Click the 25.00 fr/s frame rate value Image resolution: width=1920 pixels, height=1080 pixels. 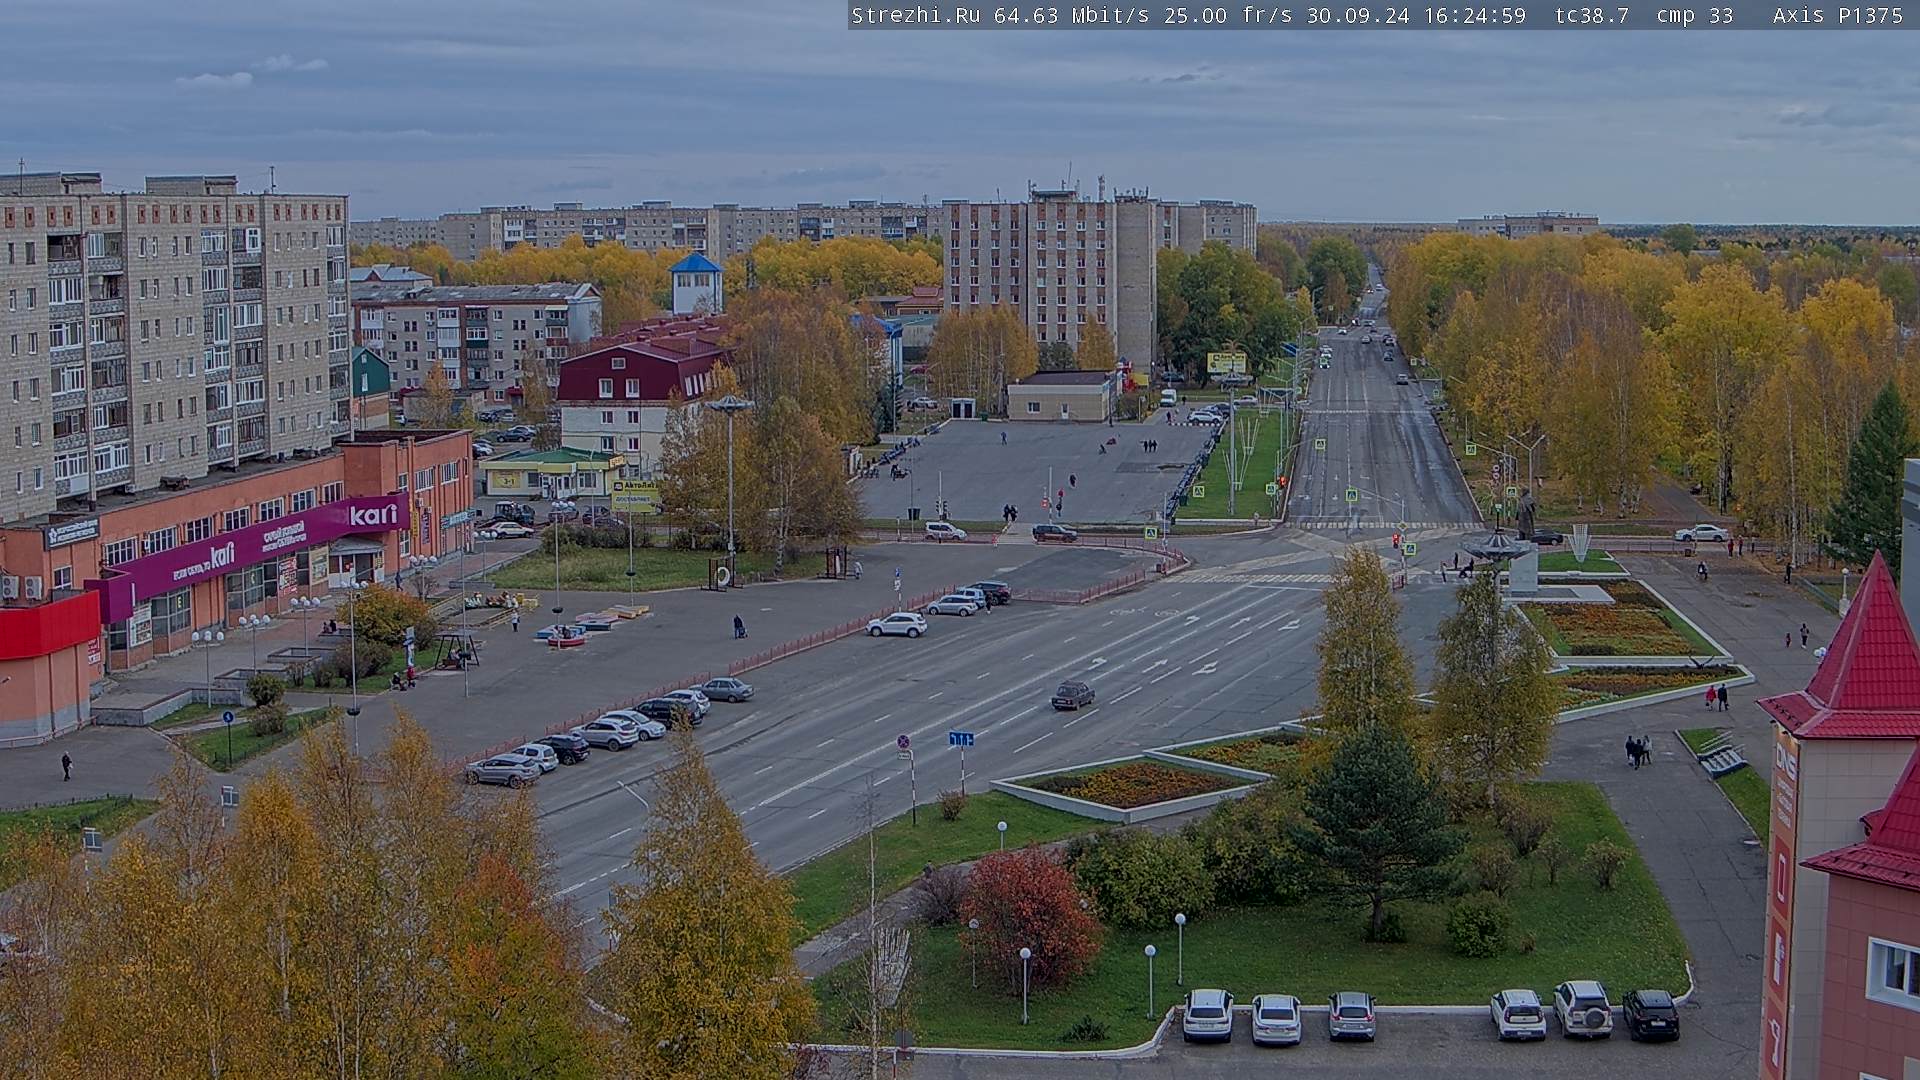[x=1228, y=15]
